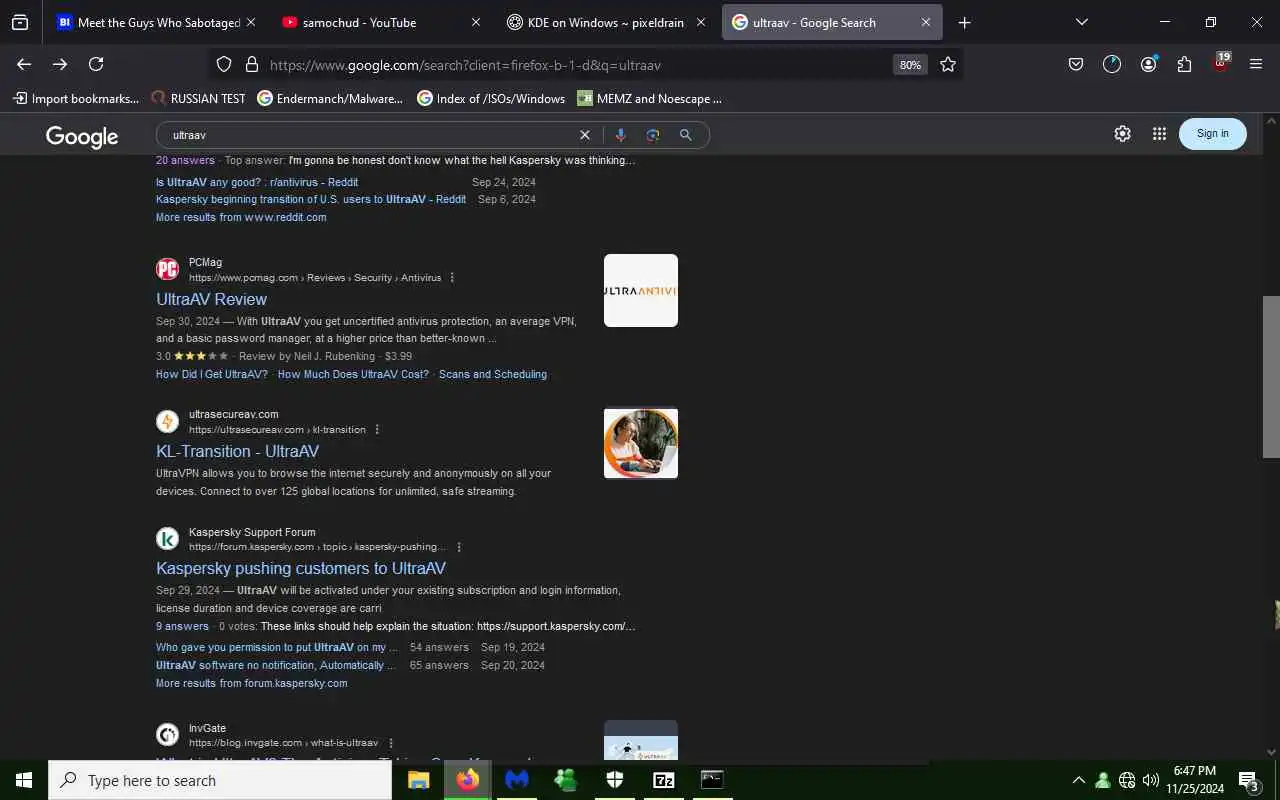Show hidden system tray icons
This screenshot has width=1280, height=800.
[1078, 780]
